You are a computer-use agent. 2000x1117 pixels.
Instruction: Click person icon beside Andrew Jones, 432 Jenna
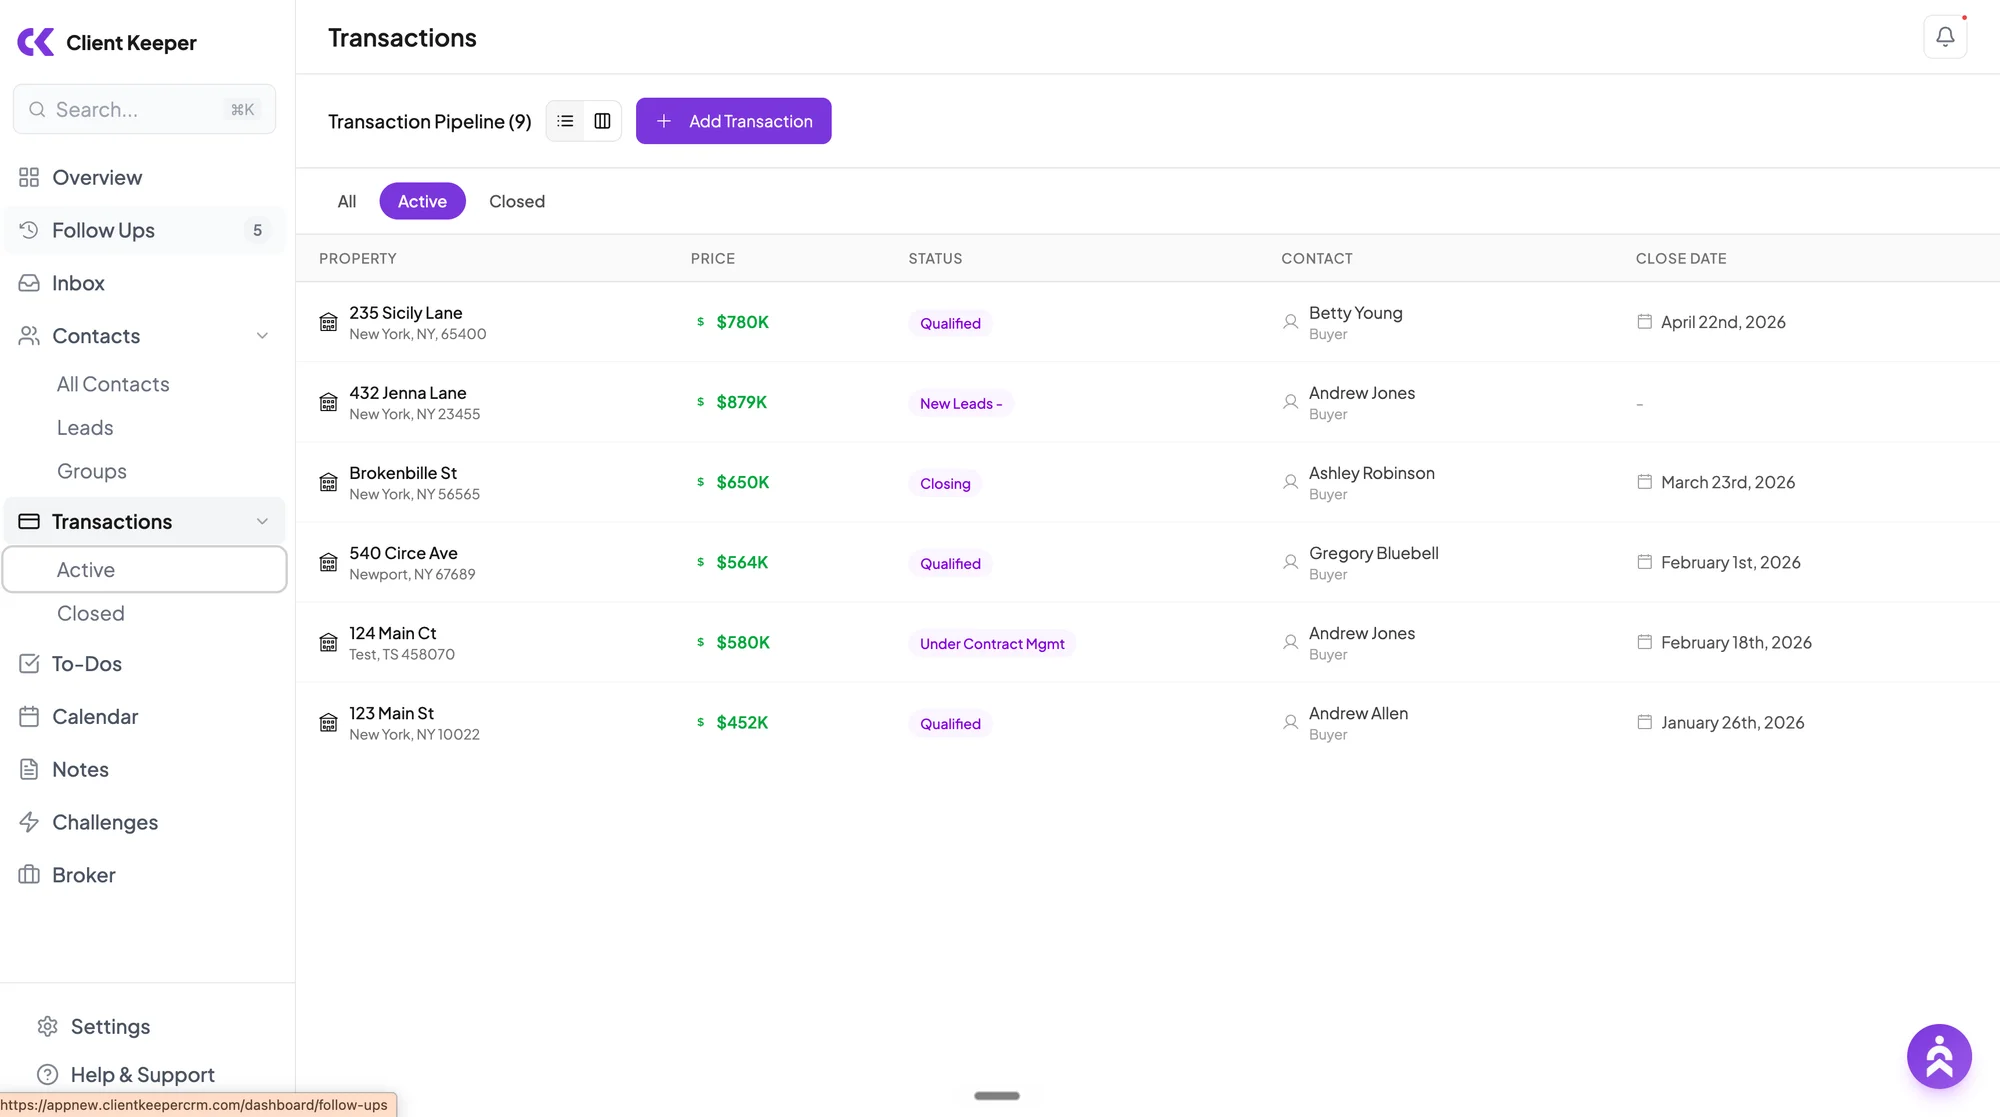click(1290, 402)
